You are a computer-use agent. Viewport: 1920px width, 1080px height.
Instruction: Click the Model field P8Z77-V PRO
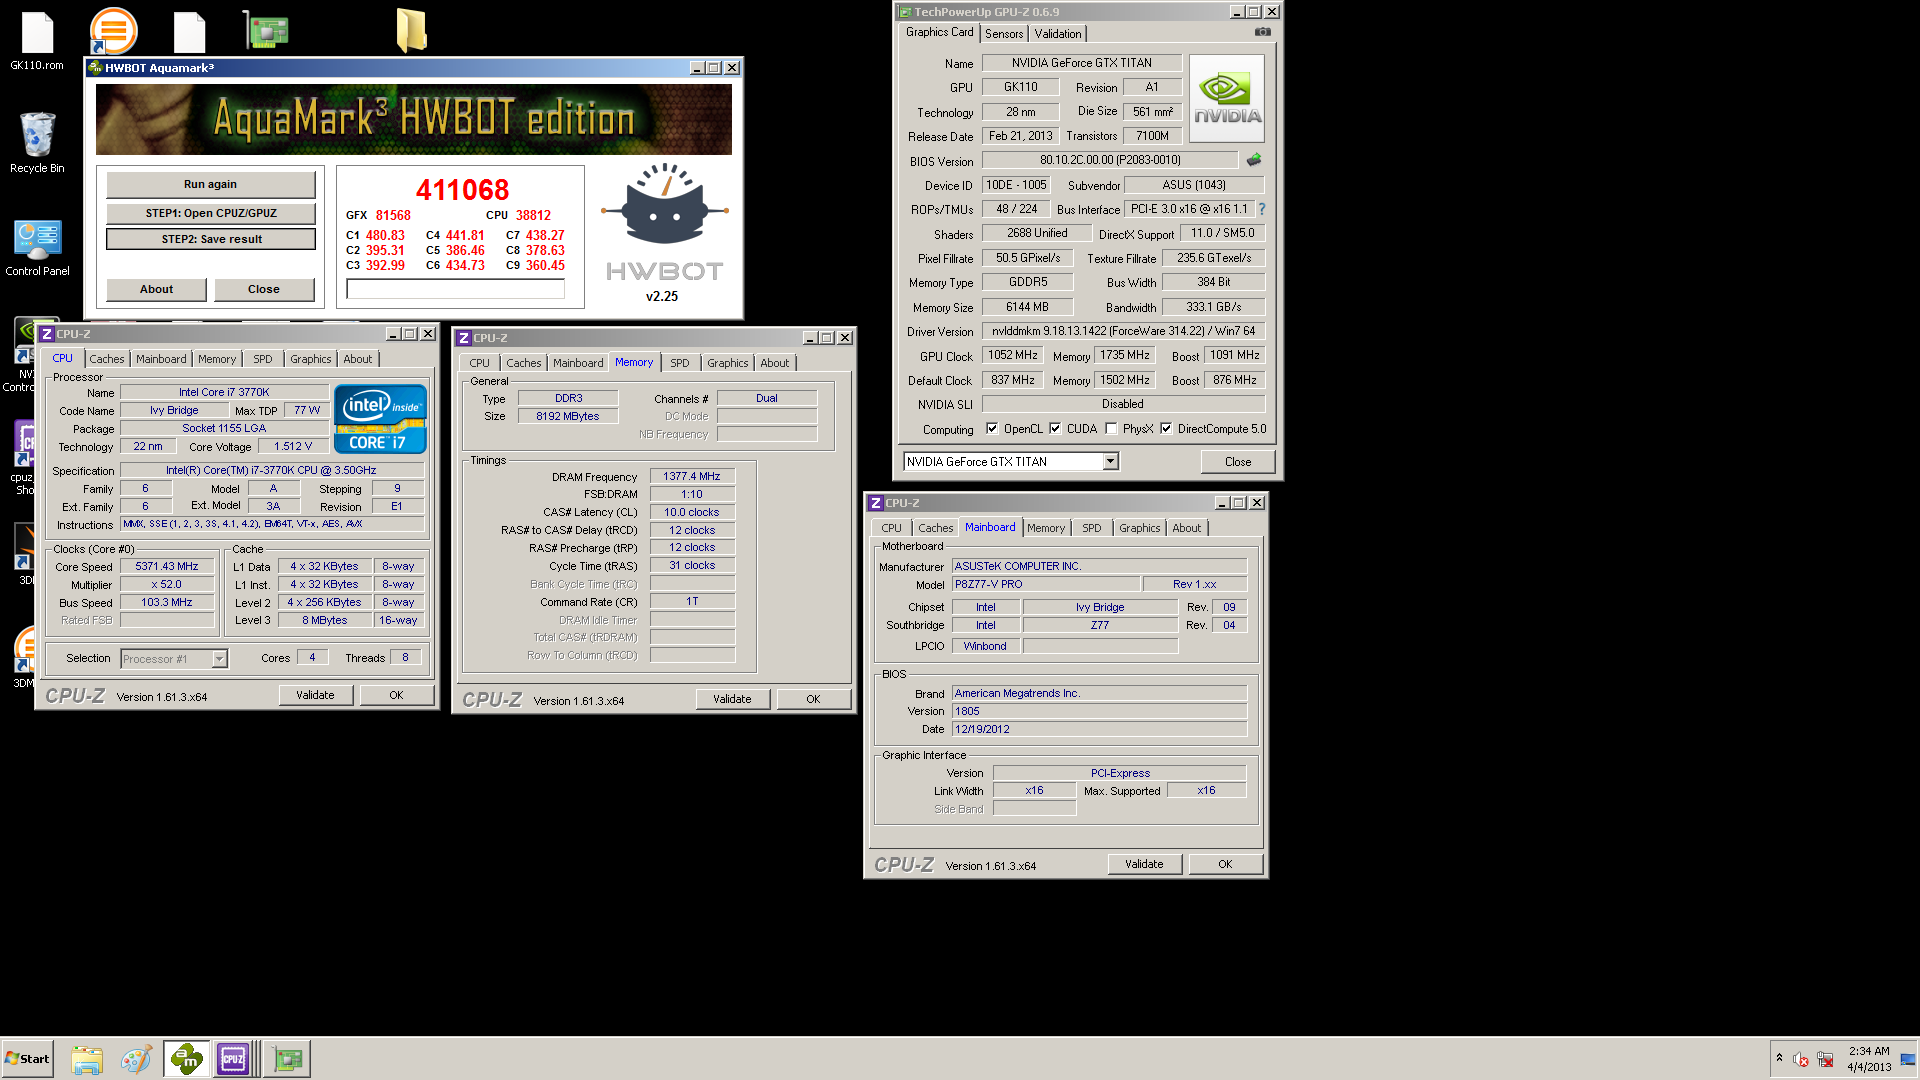[x=1045, y=584]
